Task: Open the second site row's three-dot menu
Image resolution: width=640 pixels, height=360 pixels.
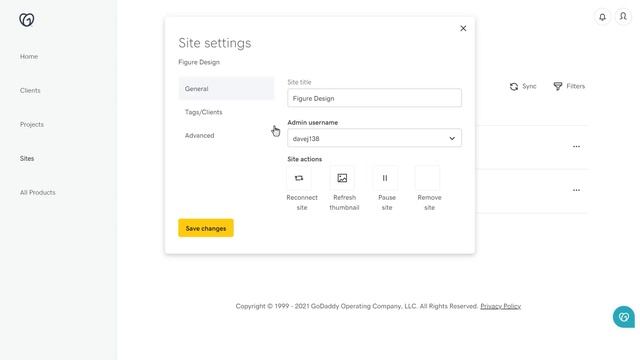Action: point(576,190)
